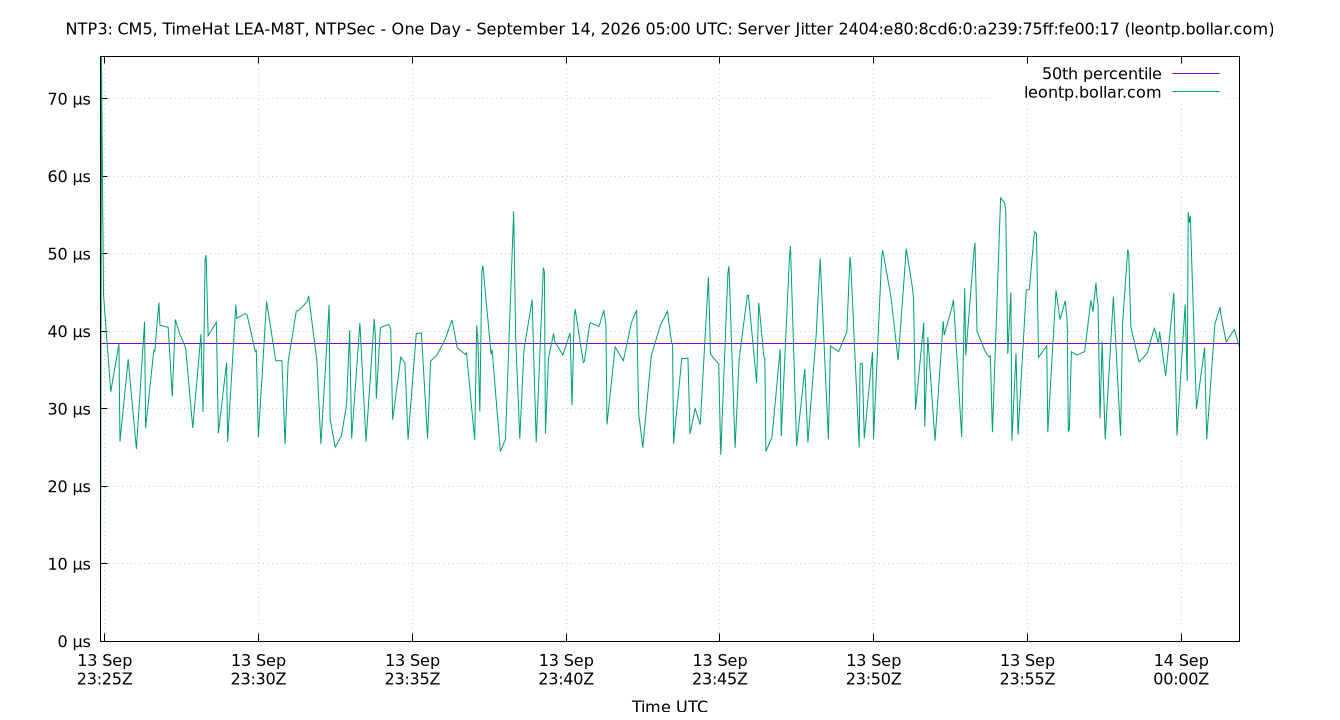Click the '13 Sep 23:35Z' x-axis label
This screenshot has width=1340, height=720.
pos(412,669)
